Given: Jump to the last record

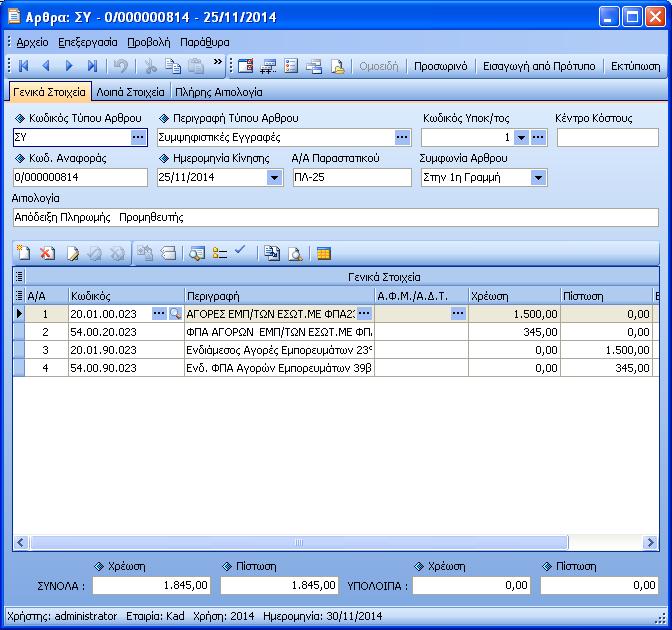Looking at the screenshot, I should point(92,66).
